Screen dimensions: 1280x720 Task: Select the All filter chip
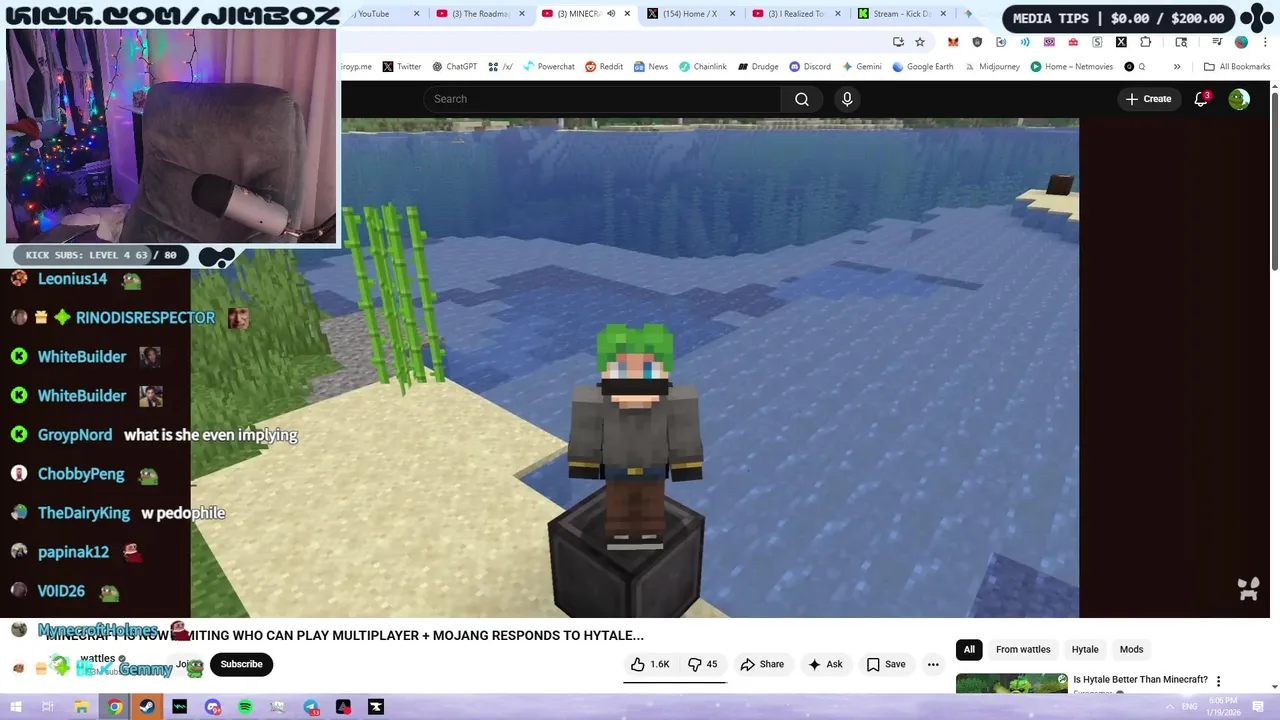(969, 650)
